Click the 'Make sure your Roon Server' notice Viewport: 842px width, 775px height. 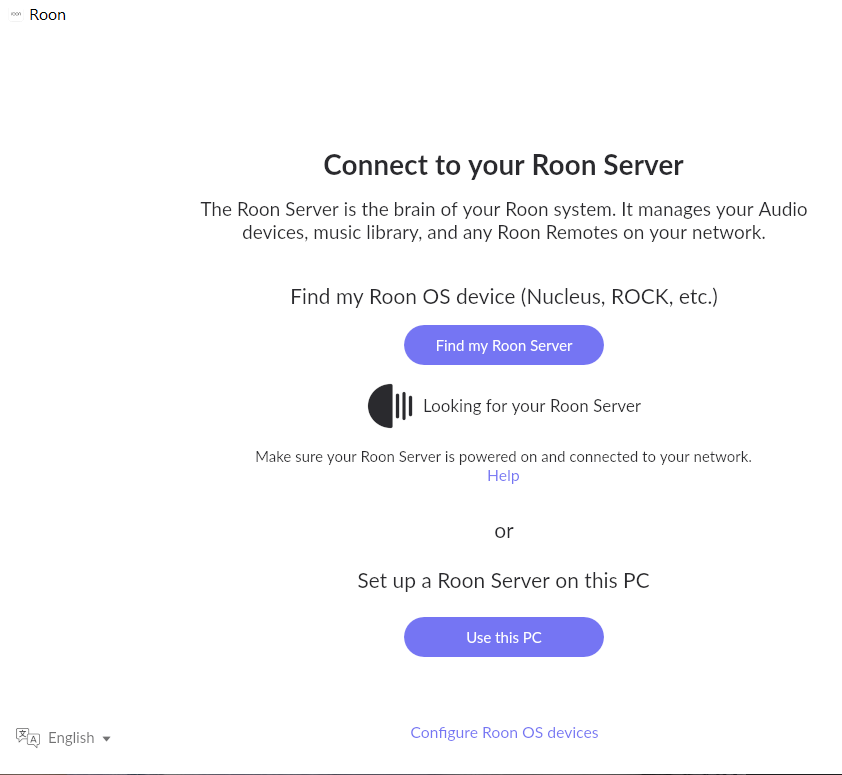pyautogui.click(x=503, y=457)
